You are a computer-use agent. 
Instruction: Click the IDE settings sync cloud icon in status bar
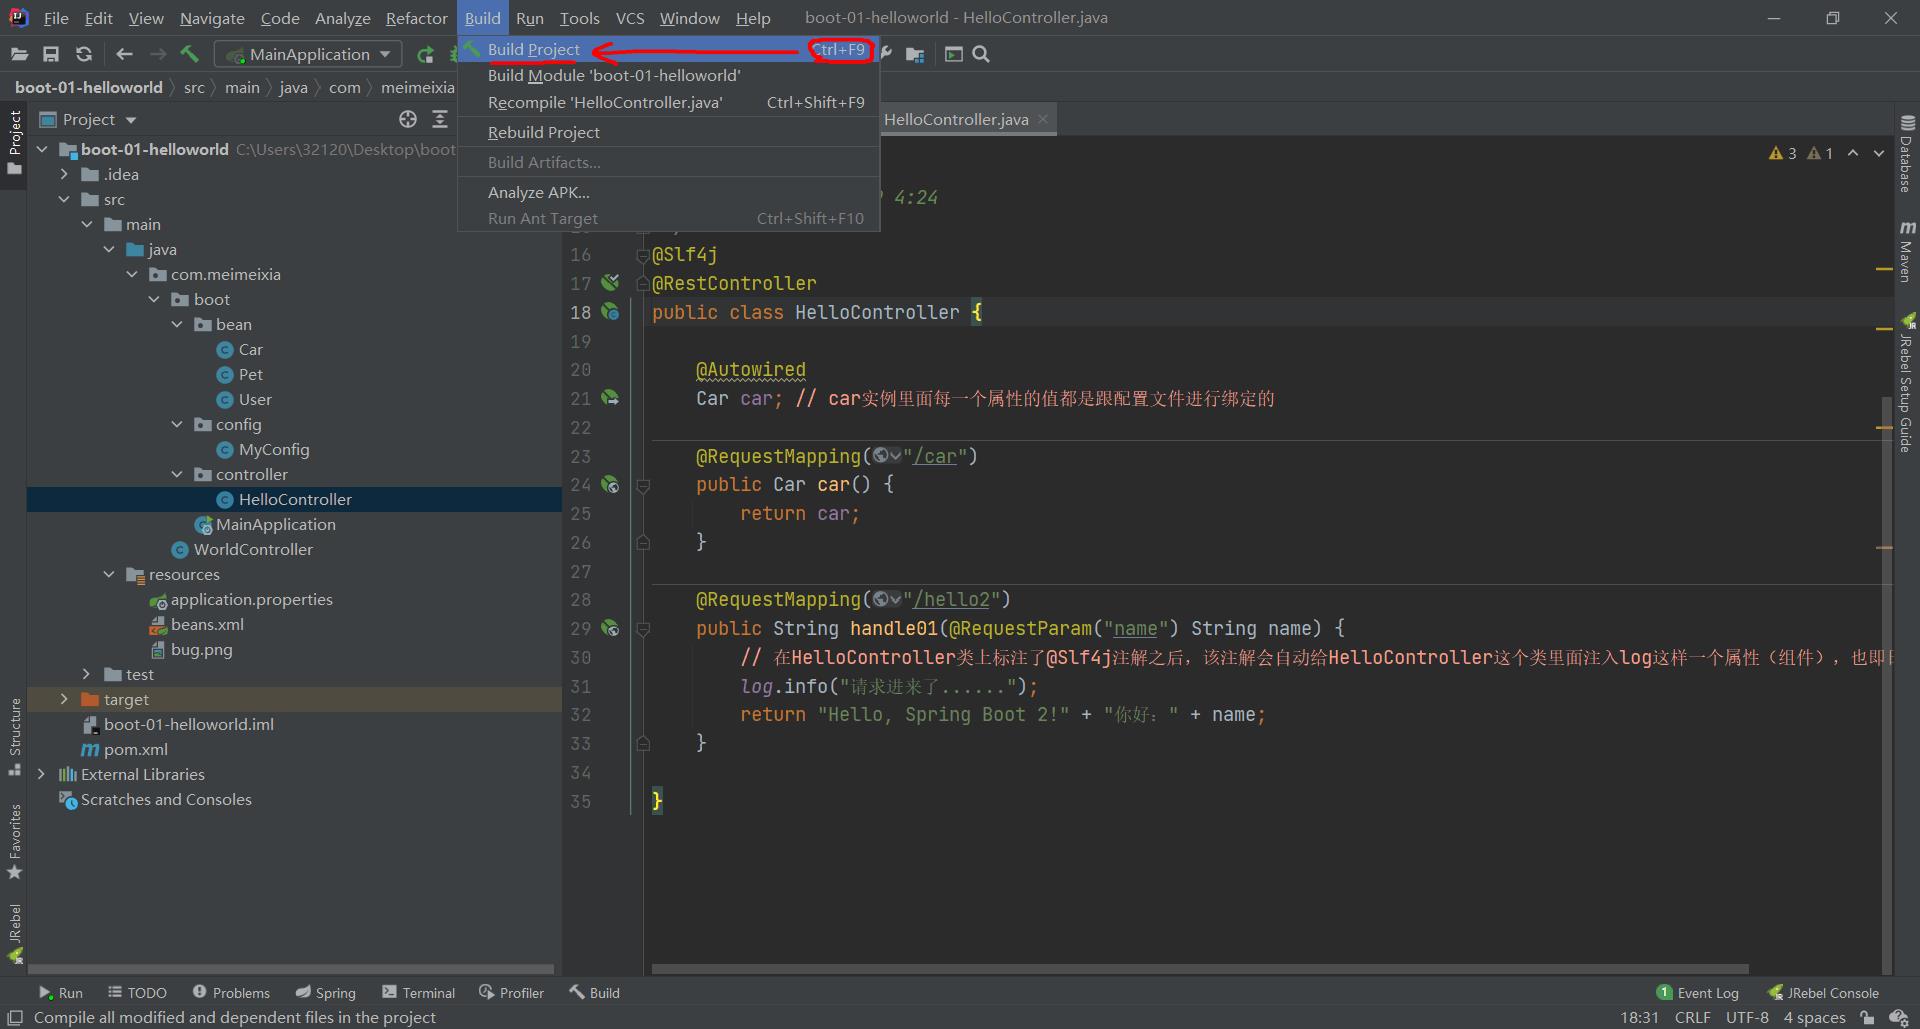1897,1017
